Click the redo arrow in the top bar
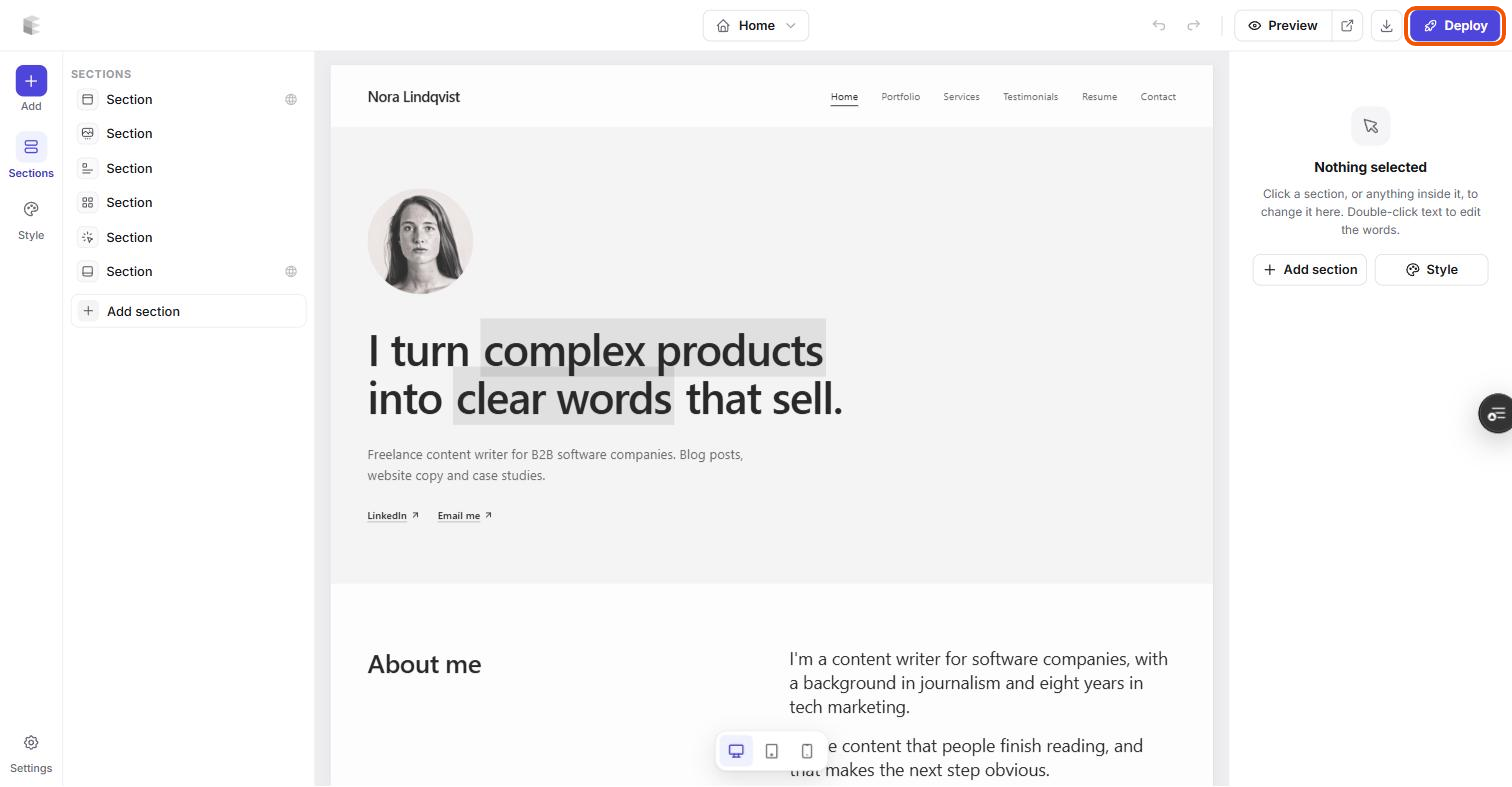 1193,26
